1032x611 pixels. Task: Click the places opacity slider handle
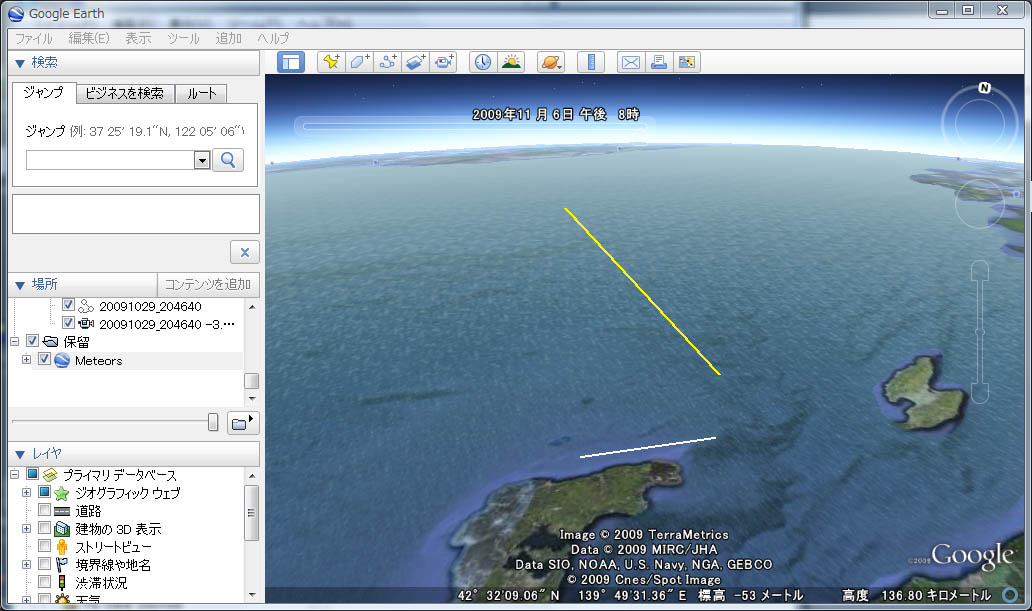213,422
